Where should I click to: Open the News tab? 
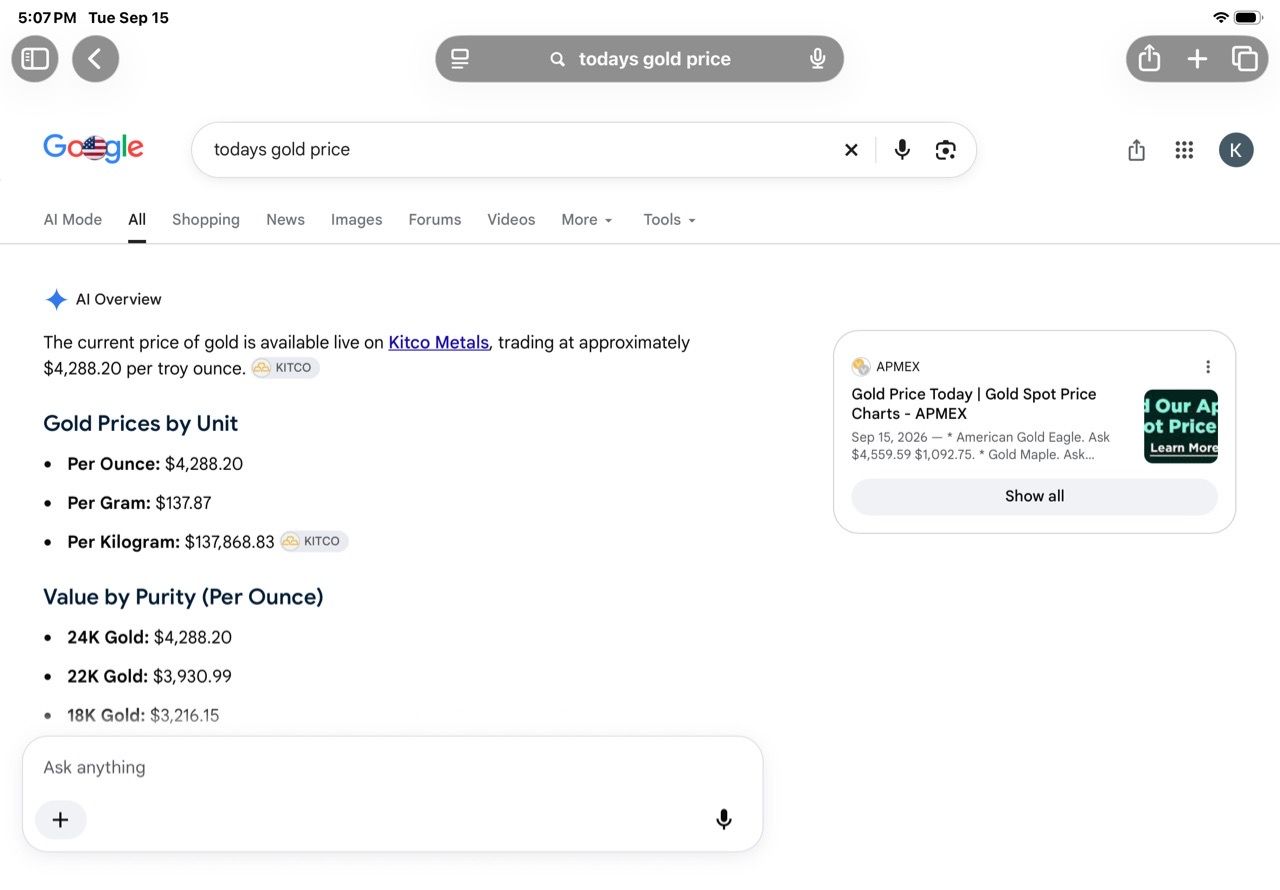(285, 220)
